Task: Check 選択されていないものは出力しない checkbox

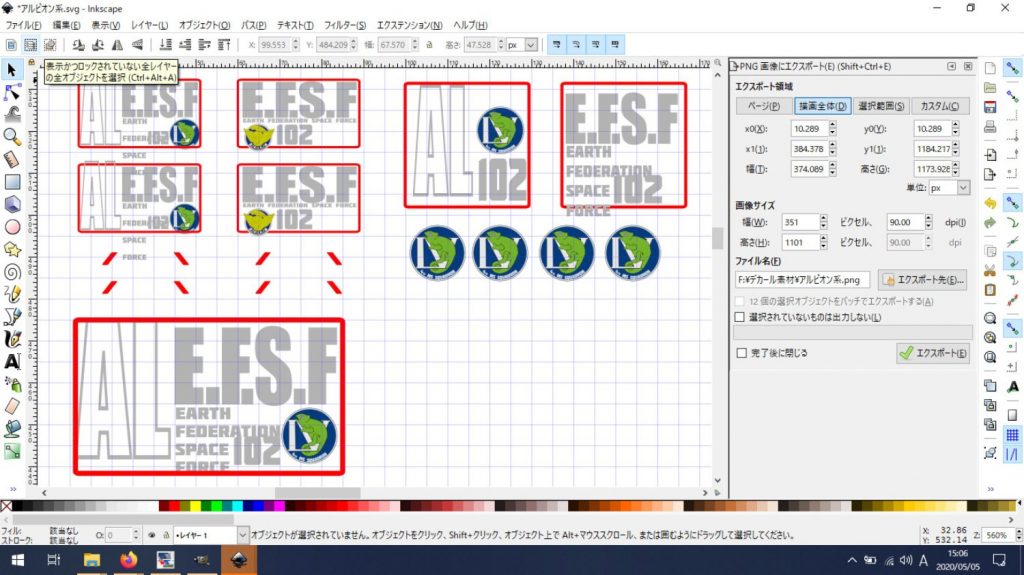Action: 739,317
